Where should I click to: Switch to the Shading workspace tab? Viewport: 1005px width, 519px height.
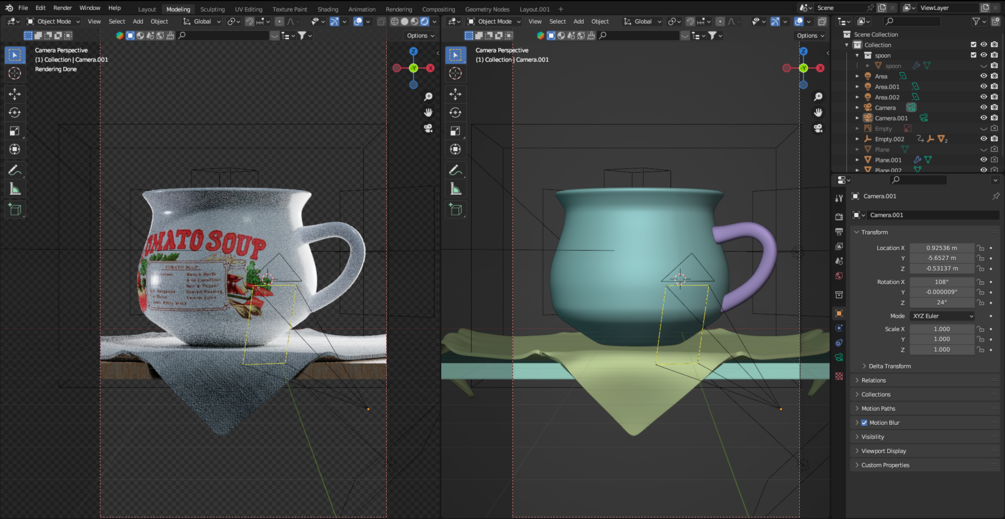click(328, 10)
